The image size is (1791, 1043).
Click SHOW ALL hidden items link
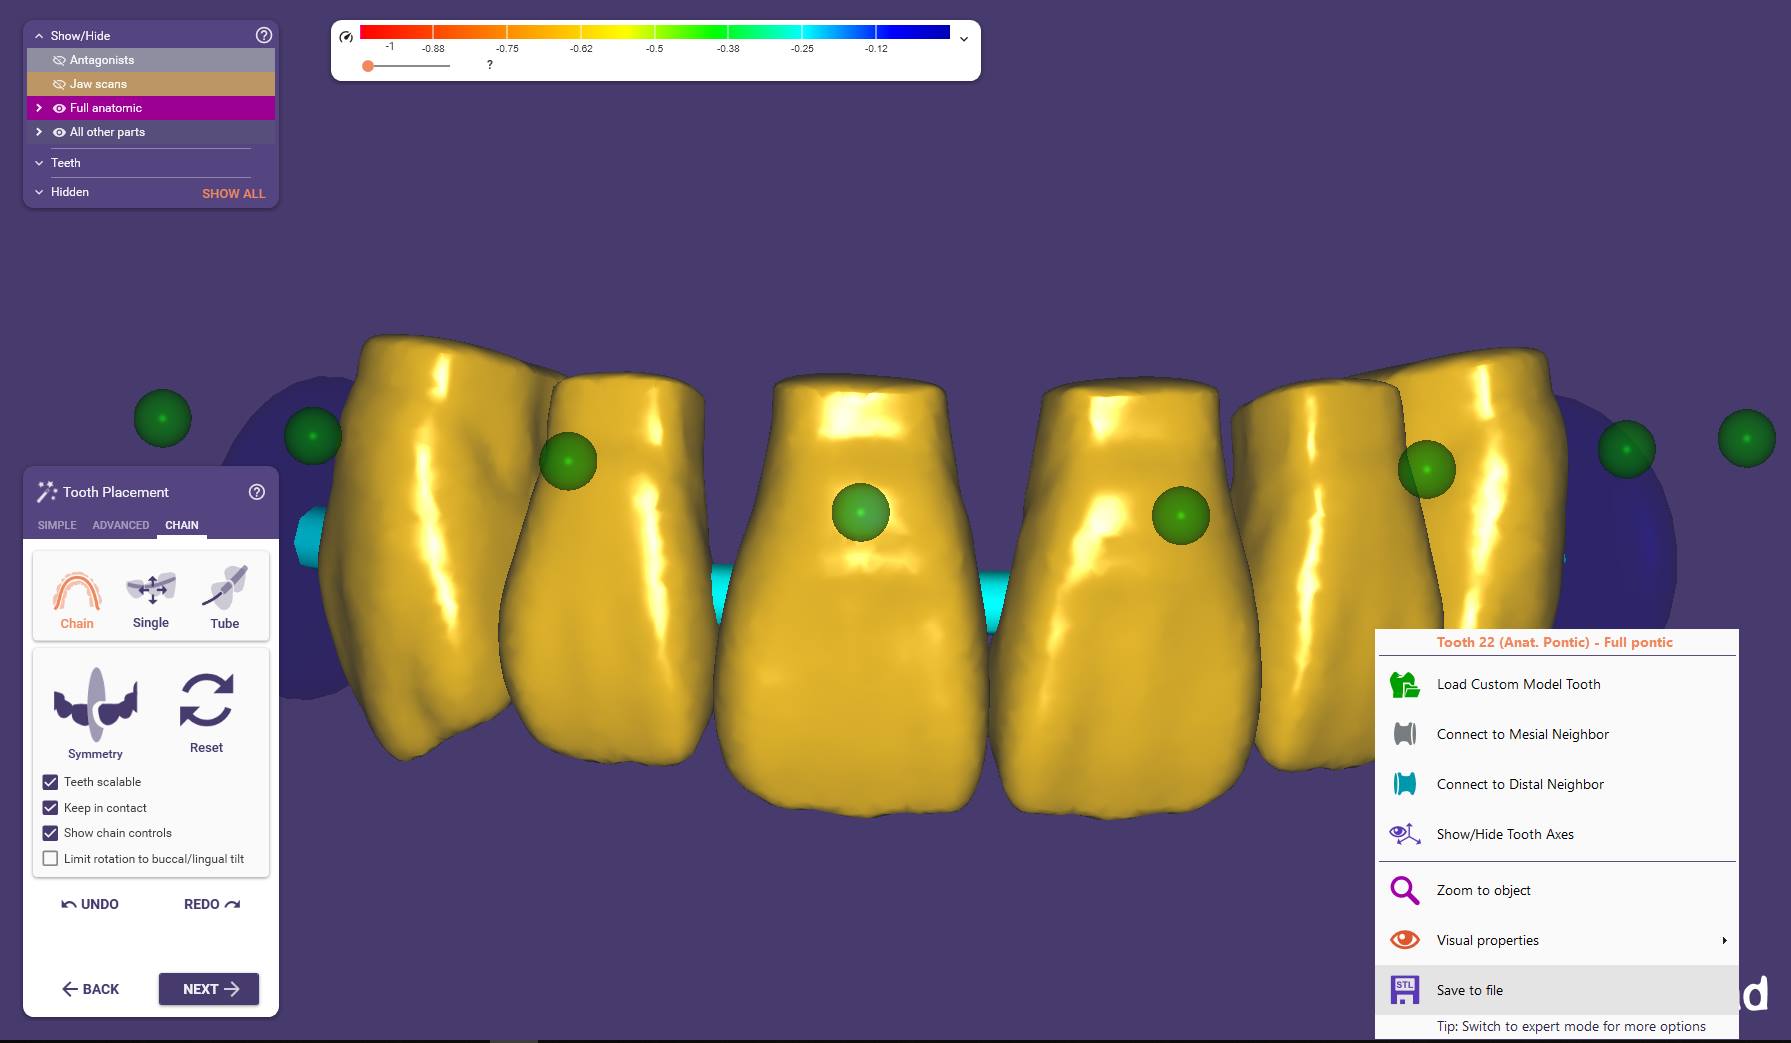click(x=234, y=193)
